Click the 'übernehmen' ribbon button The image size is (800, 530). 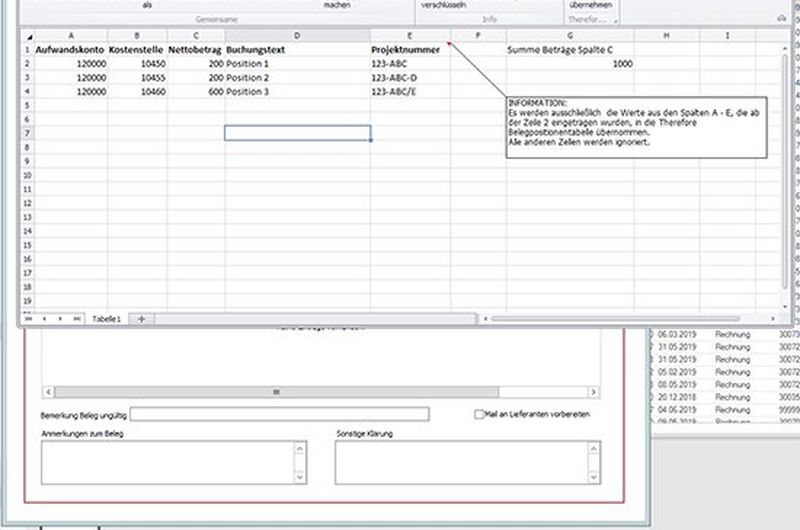click(591, 5)
